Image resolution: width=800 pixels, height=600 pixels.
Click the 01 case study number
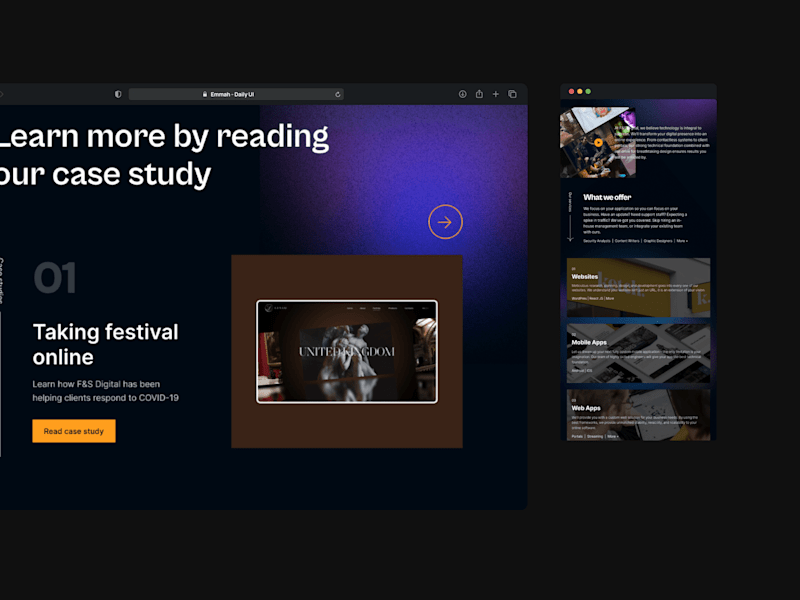(55, 278)
